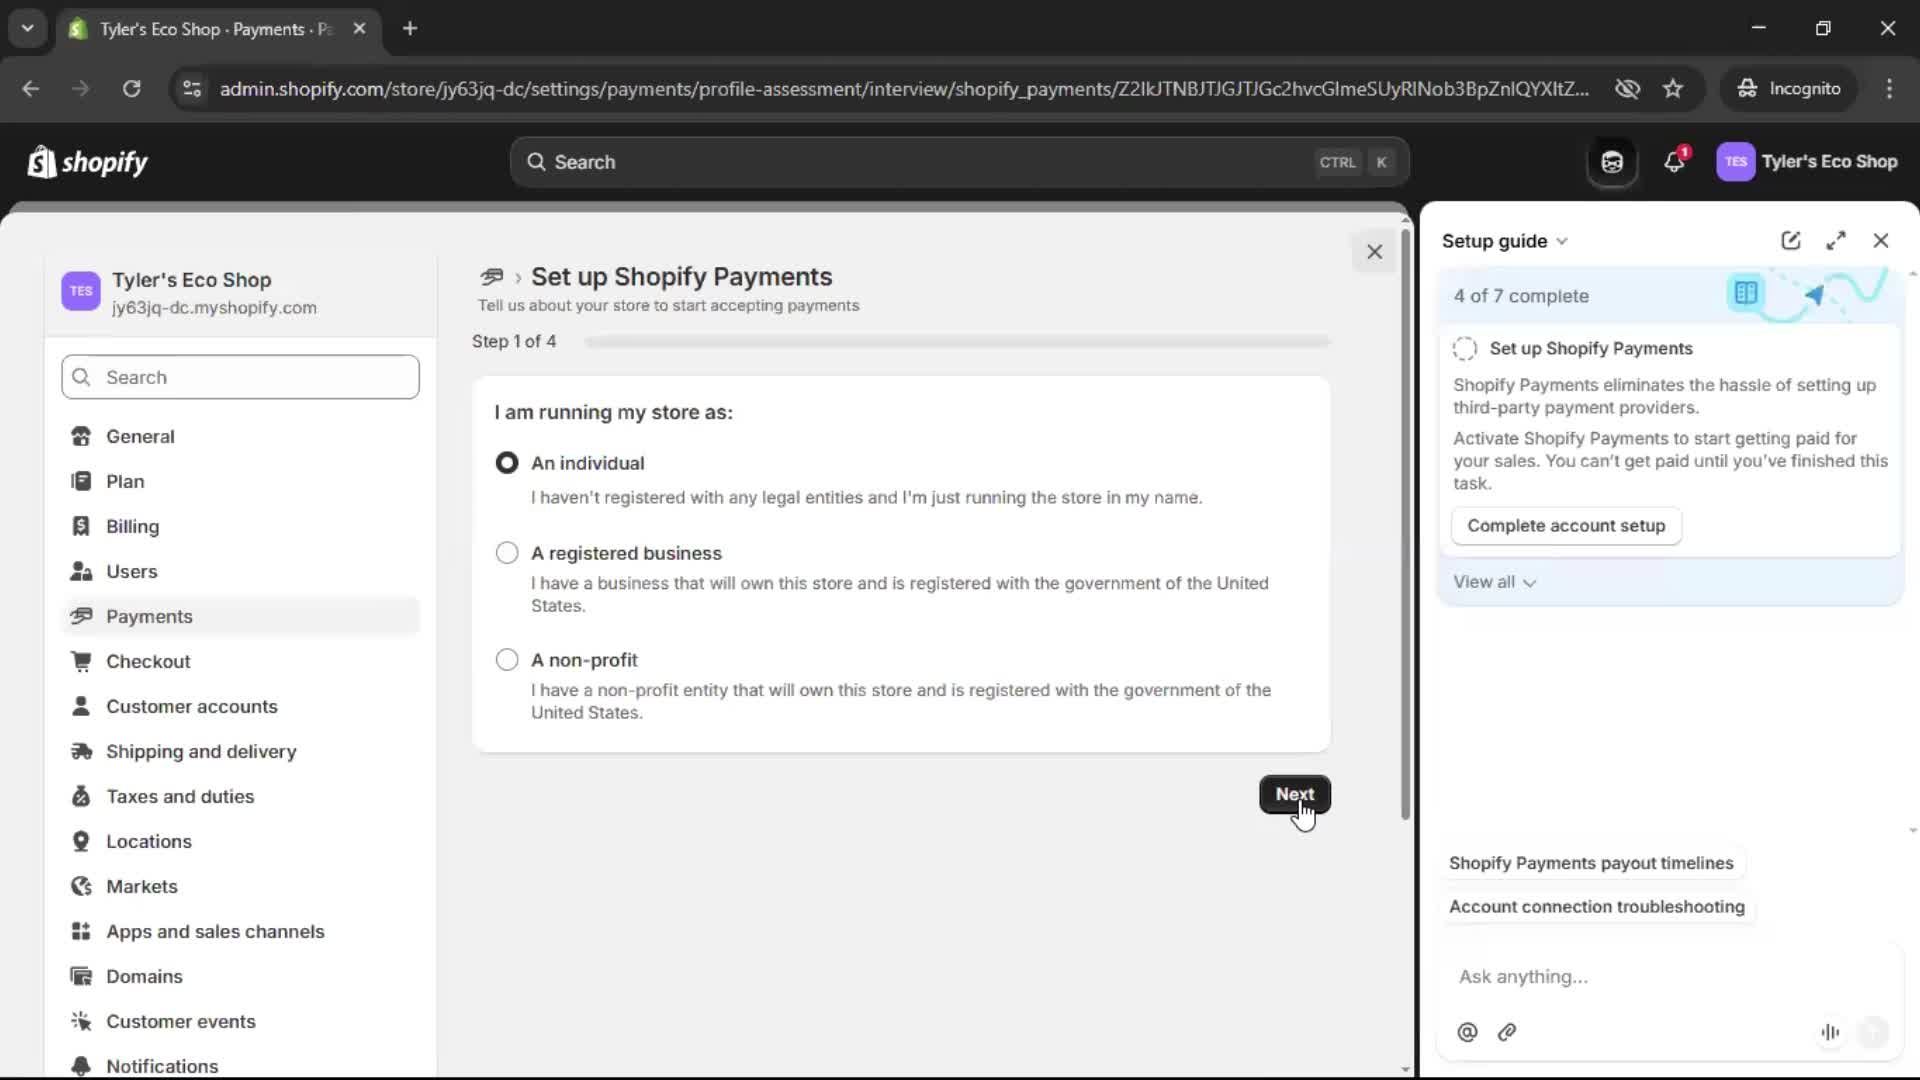Image resolution: width=1920 pixels, height=1080 pixels.
Task: Open Checkout settings in the sidebar
Action: click(148, 661)
